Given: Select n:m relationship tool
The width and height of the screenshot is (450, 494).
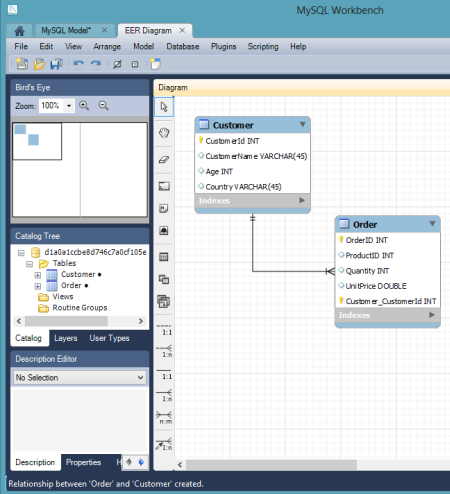Looking at the screenshot, I should 164,418.
